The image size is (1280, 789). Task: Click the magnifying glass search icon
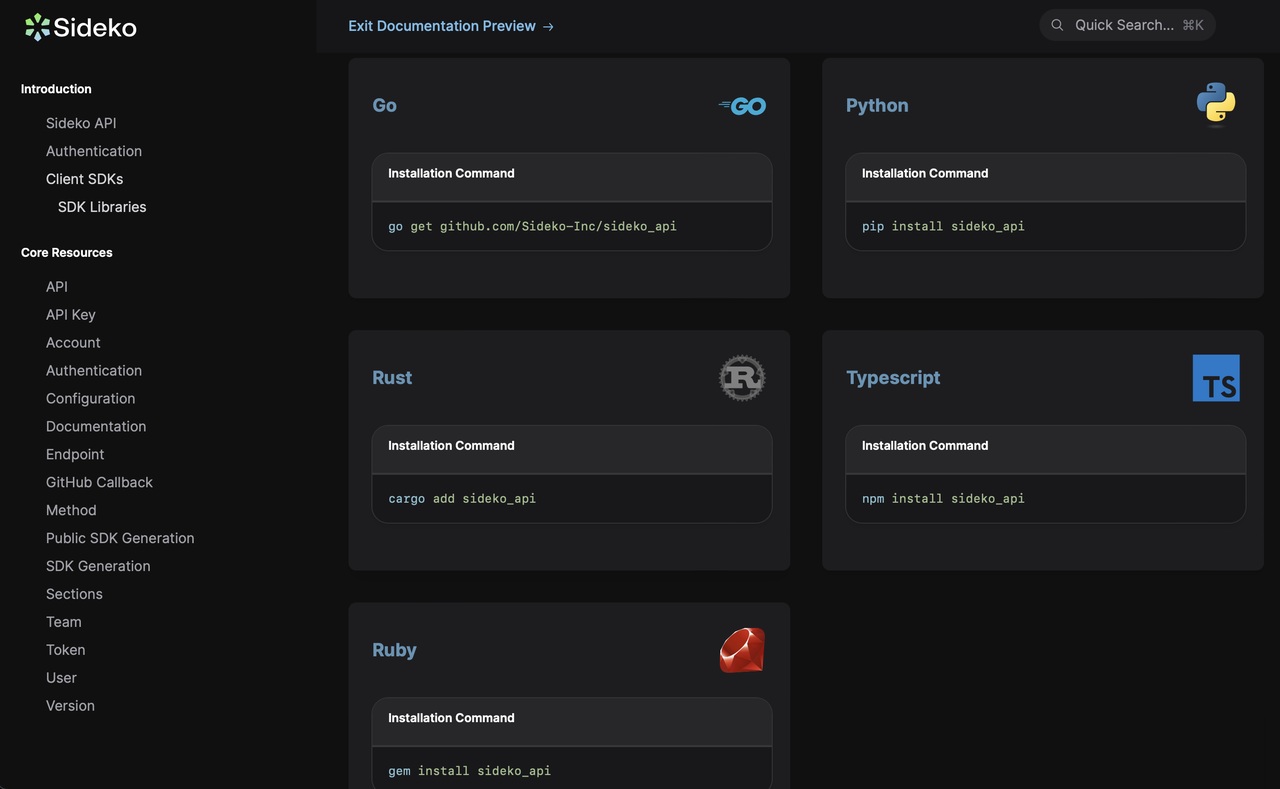point(1057,25)
